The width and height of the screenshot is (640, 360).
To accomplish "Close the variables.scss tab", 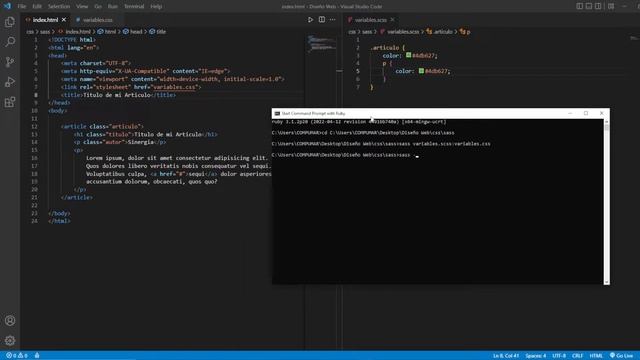I will [x=392, y=20].
